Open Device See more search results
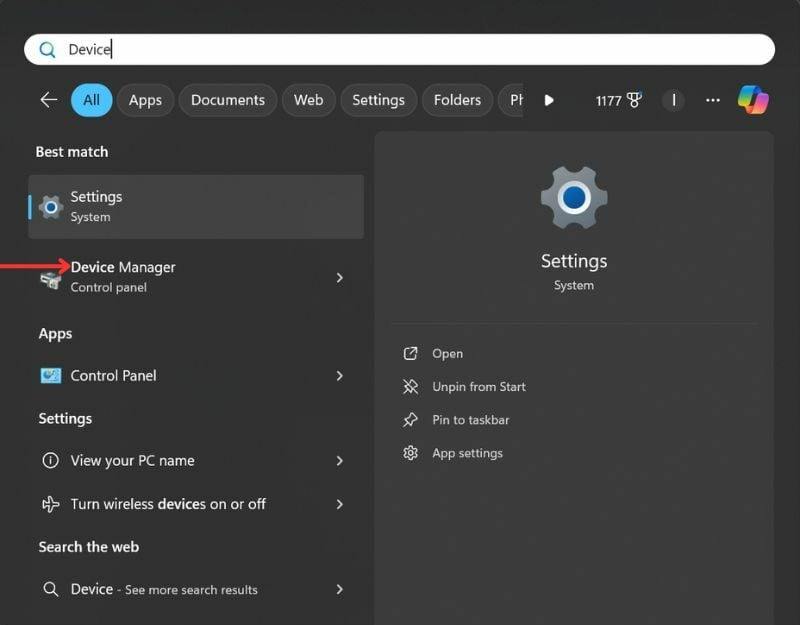800x625 pixels. [196, 589]
